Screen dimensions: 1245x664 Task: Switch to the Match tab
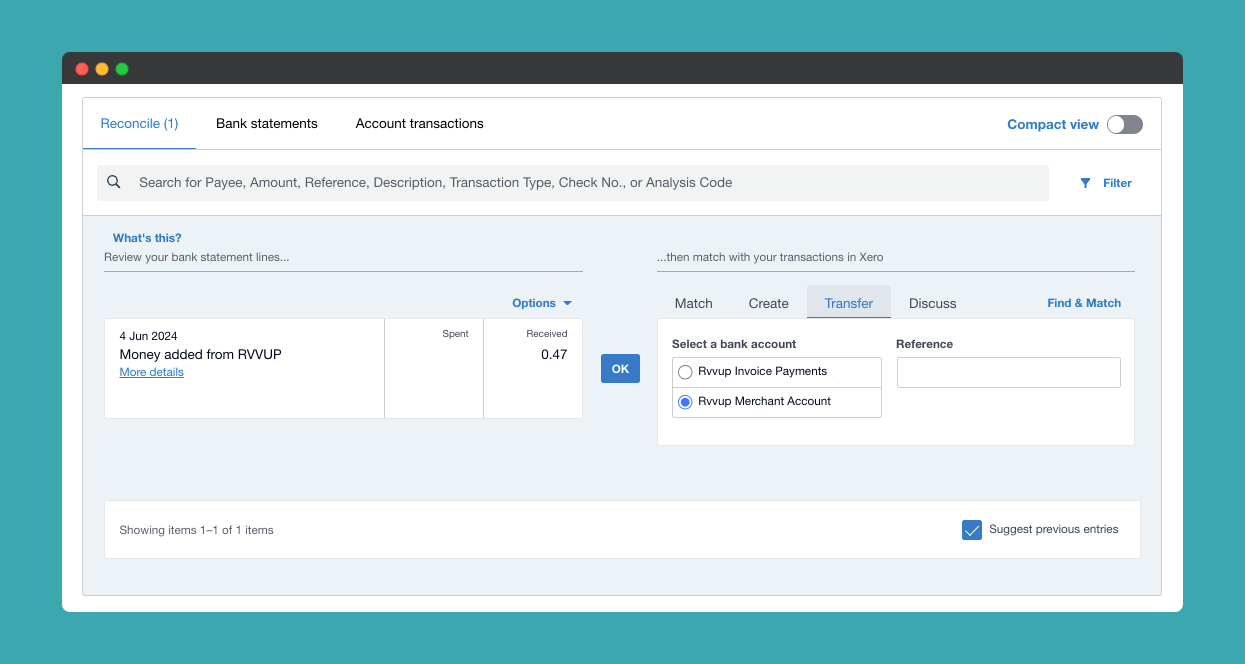tap(693, 303)
